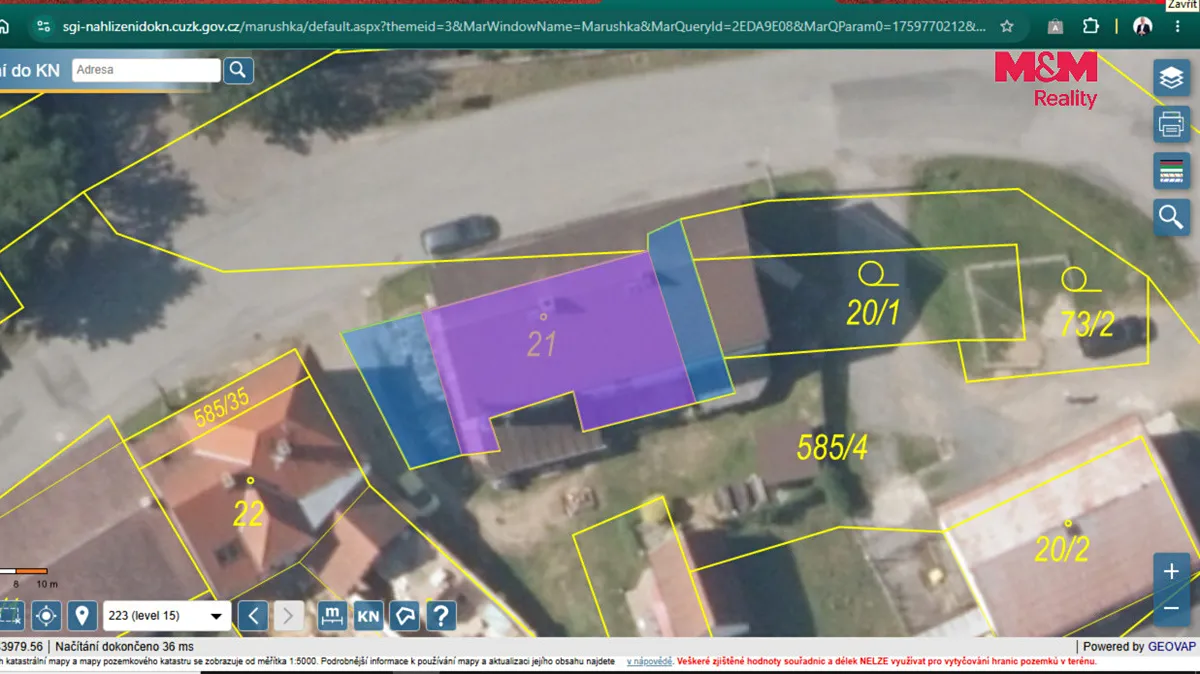Open the Chrome profile avatar
Image resolution: width=1200 pixels, height=674 pixels.
point(1142,26)
